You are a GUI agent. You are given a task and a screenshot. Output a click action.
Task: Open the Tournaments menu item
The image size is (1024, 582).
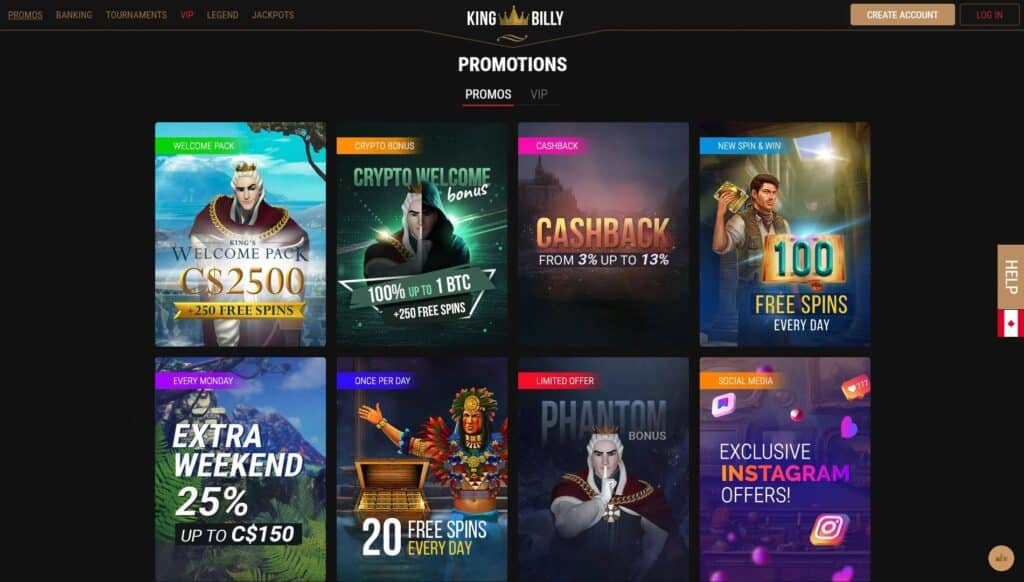coord(136,14)
